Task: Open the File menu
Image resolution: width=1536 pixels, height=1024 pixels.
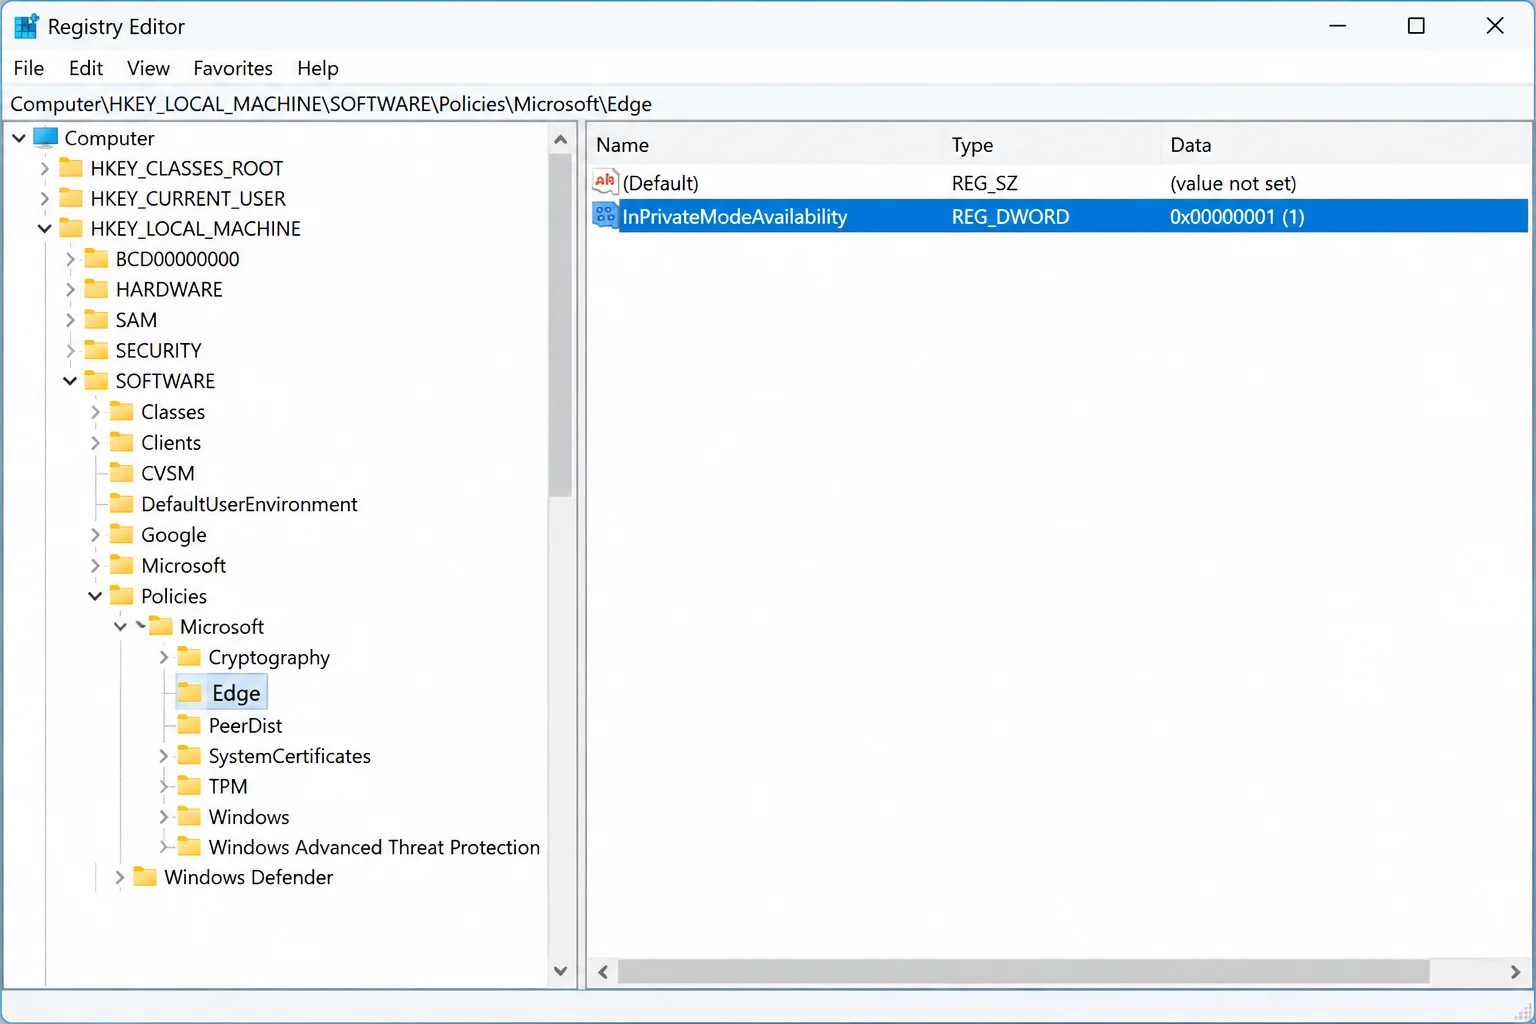Action: pos(29,68)
